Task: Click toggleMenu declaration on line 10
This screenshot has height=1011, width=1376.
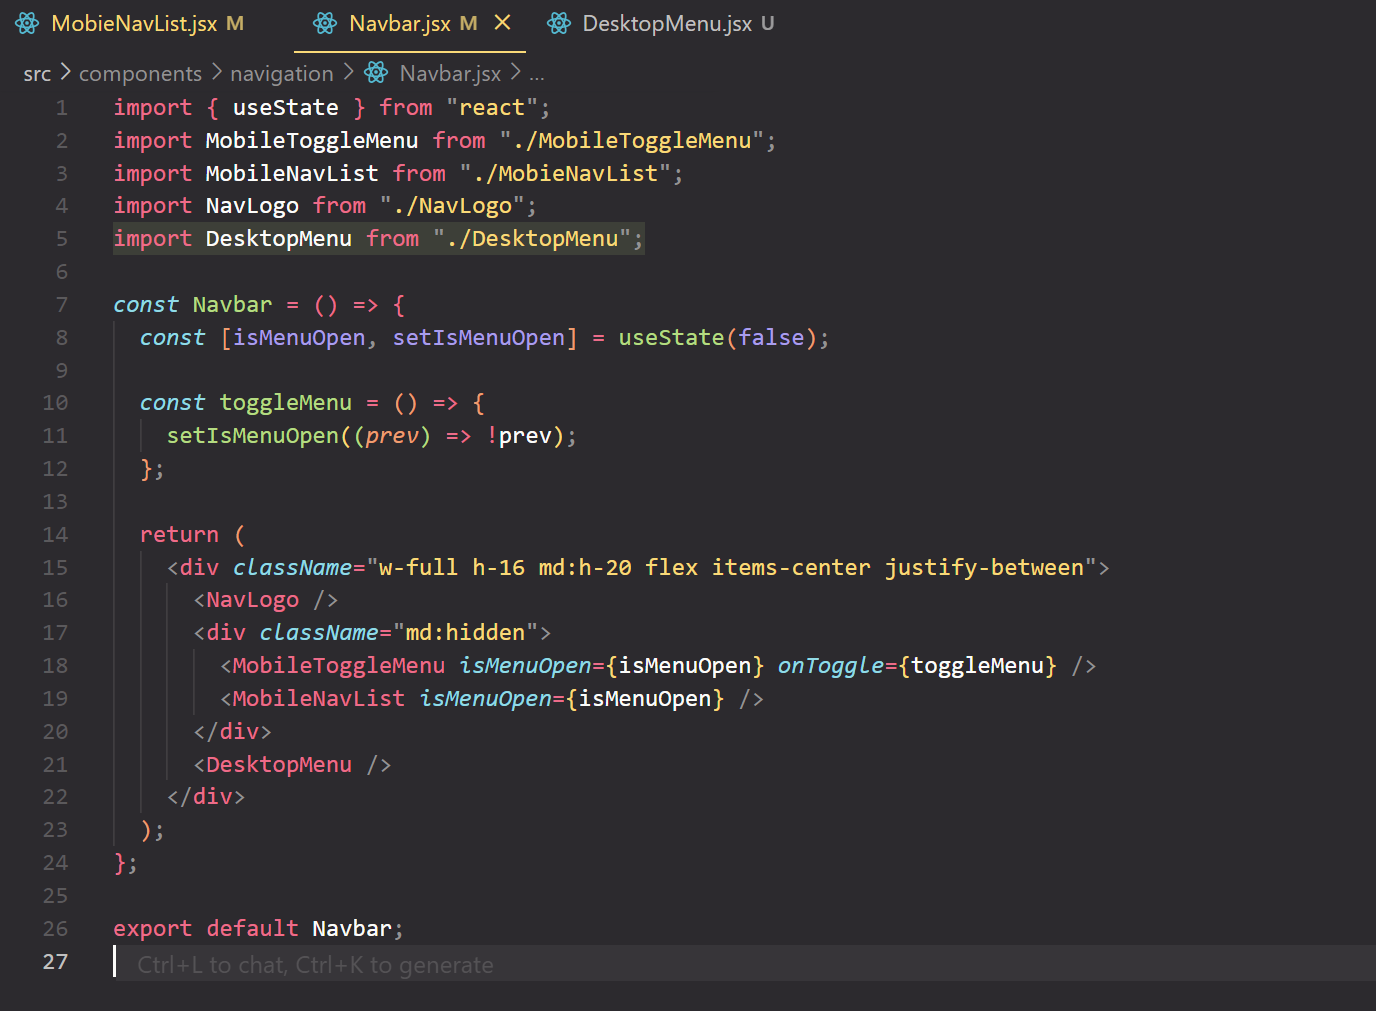Action: click(x=285, y=403)
